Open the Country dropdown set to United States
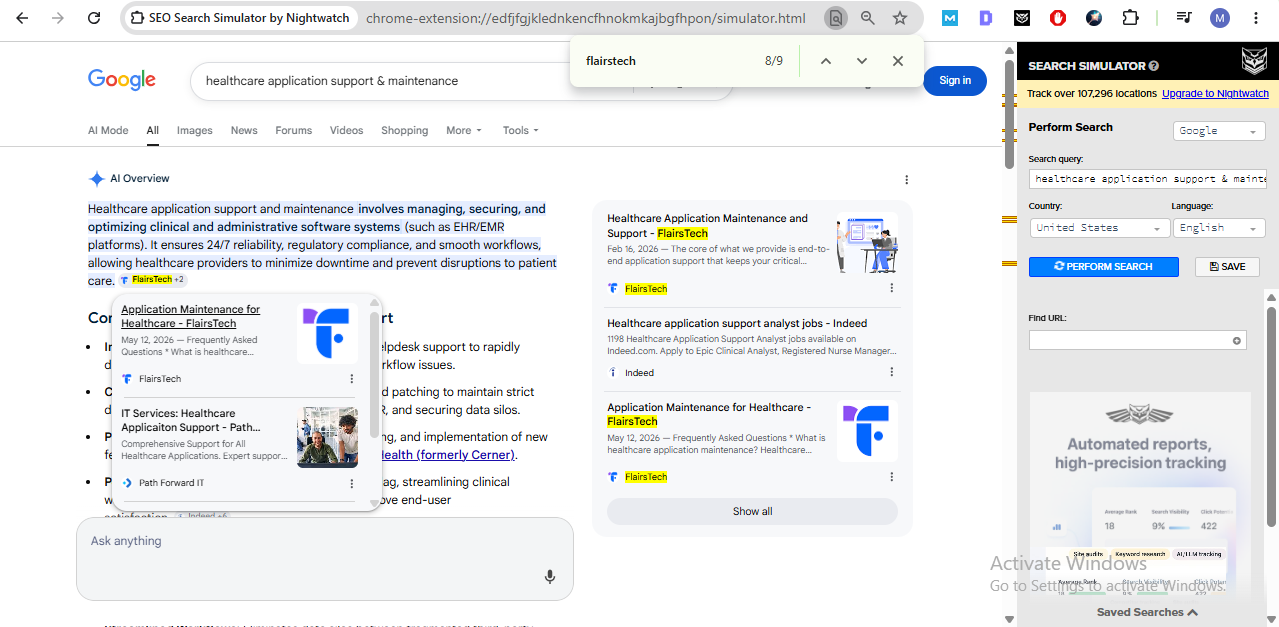1279x627 pixels. [x=1100, y=228]
